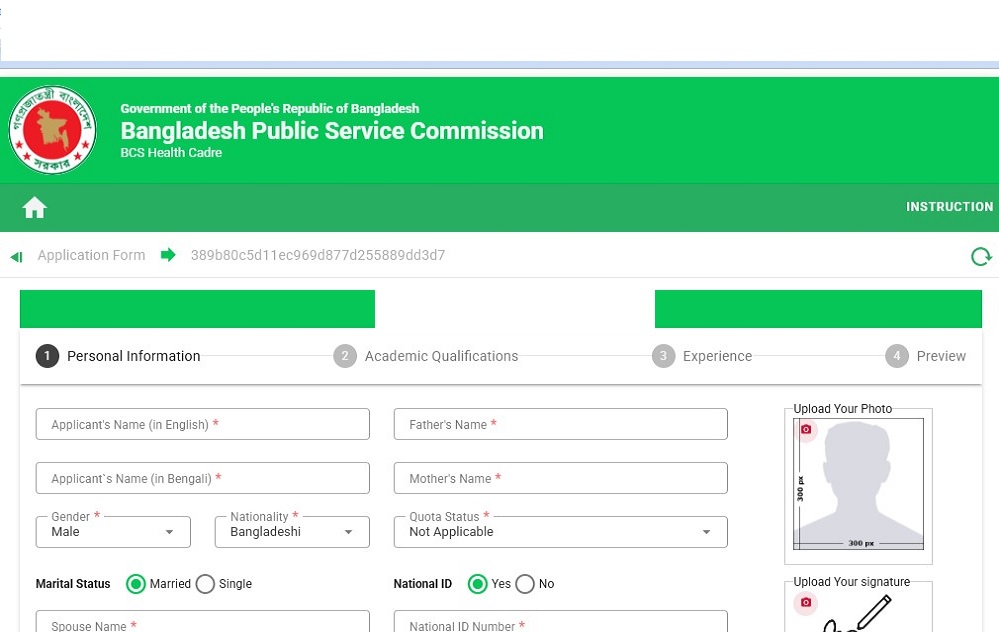
Task: Click the Bangladesh government seal logo
Action: [52, 130]
